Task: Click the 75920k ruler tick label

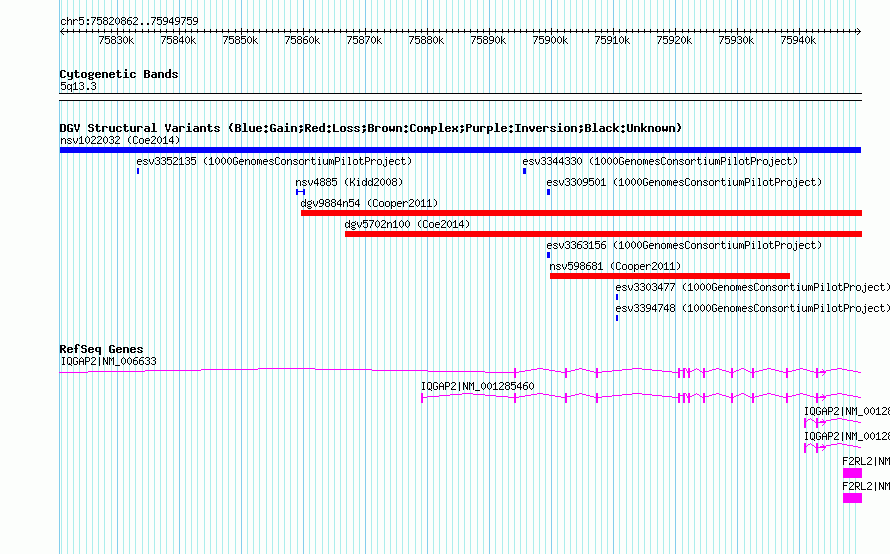Action: point(674,40)
